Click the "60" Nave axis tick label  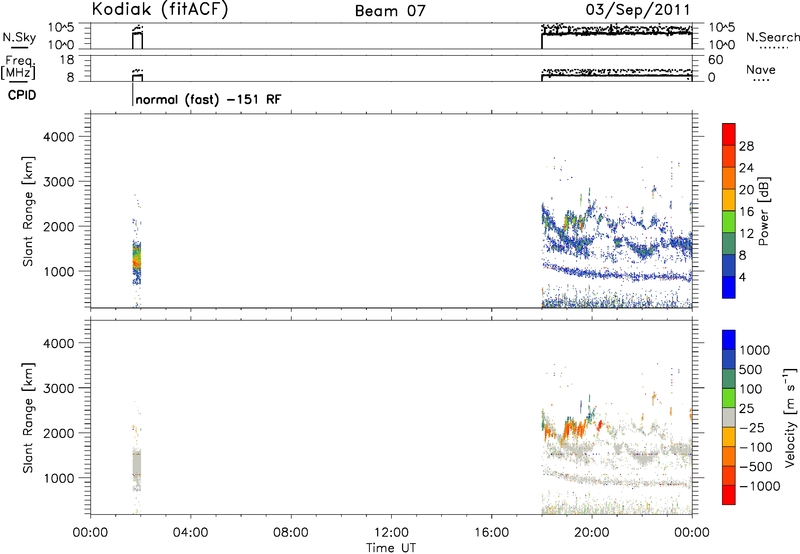(x=715, y=60)
